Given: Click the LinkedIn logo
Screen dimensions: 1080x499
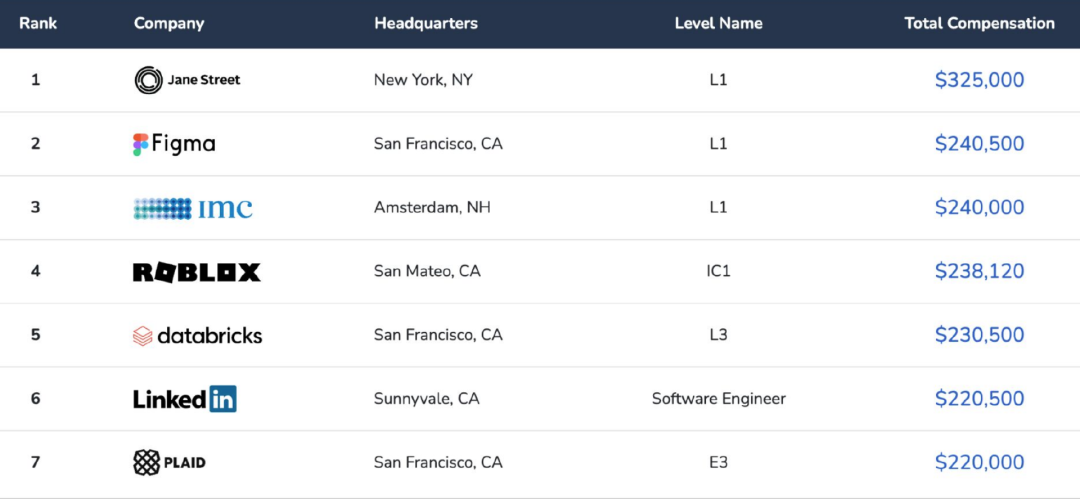Looking at the screenshot, I should point(185,399).
